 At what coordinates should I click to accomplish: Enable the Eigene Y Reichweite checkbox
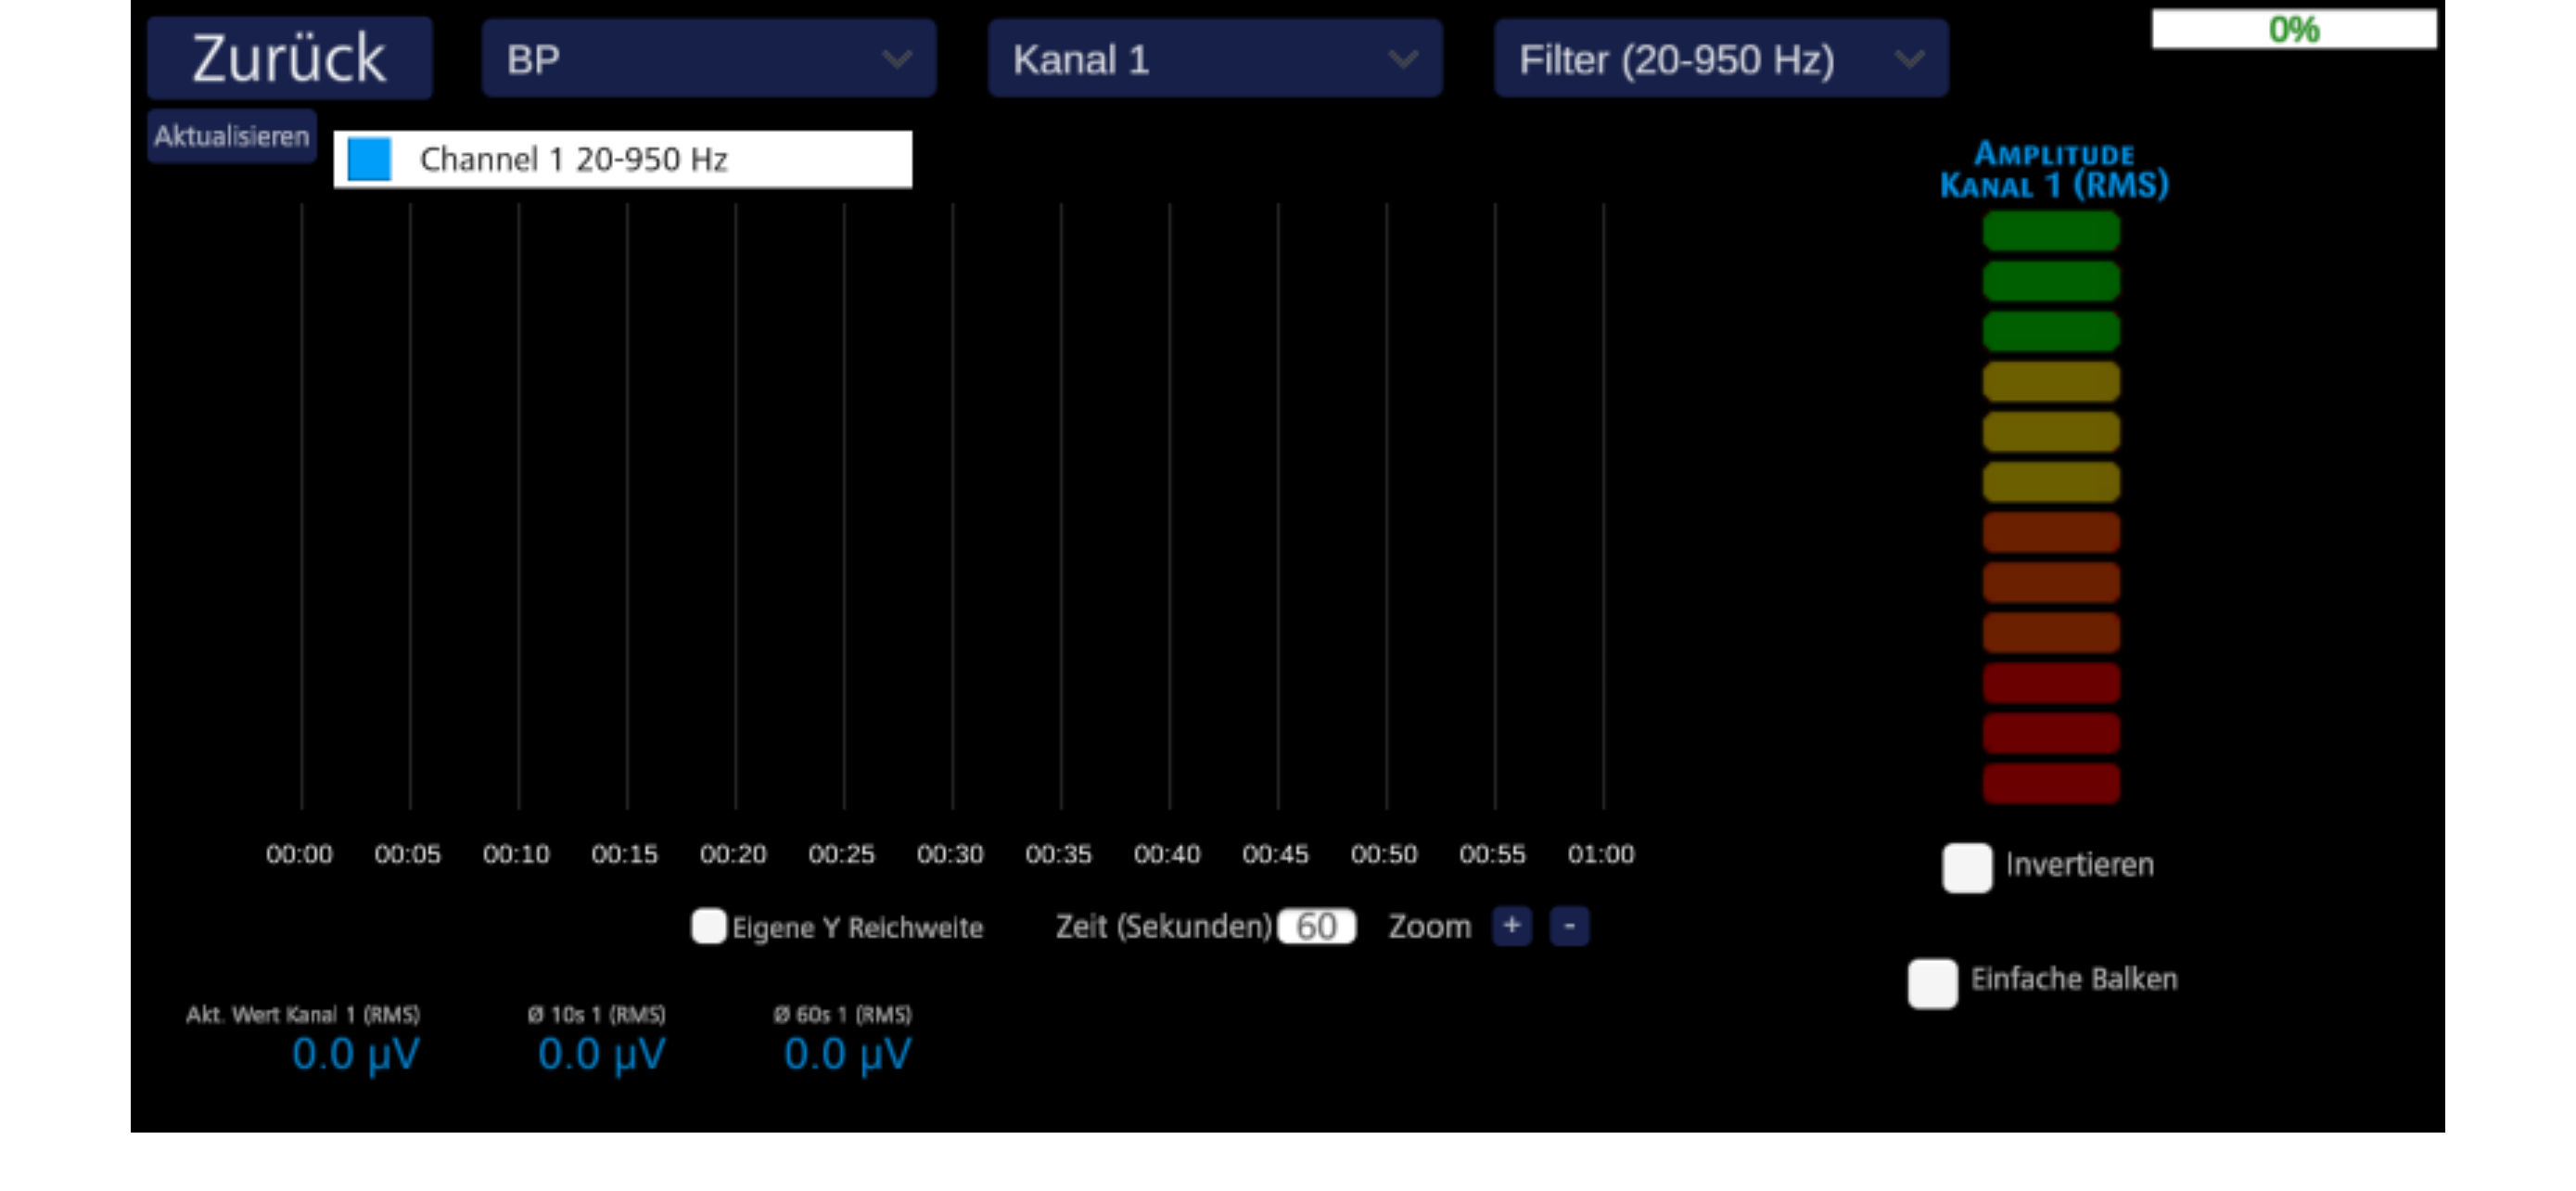point(708,926)
